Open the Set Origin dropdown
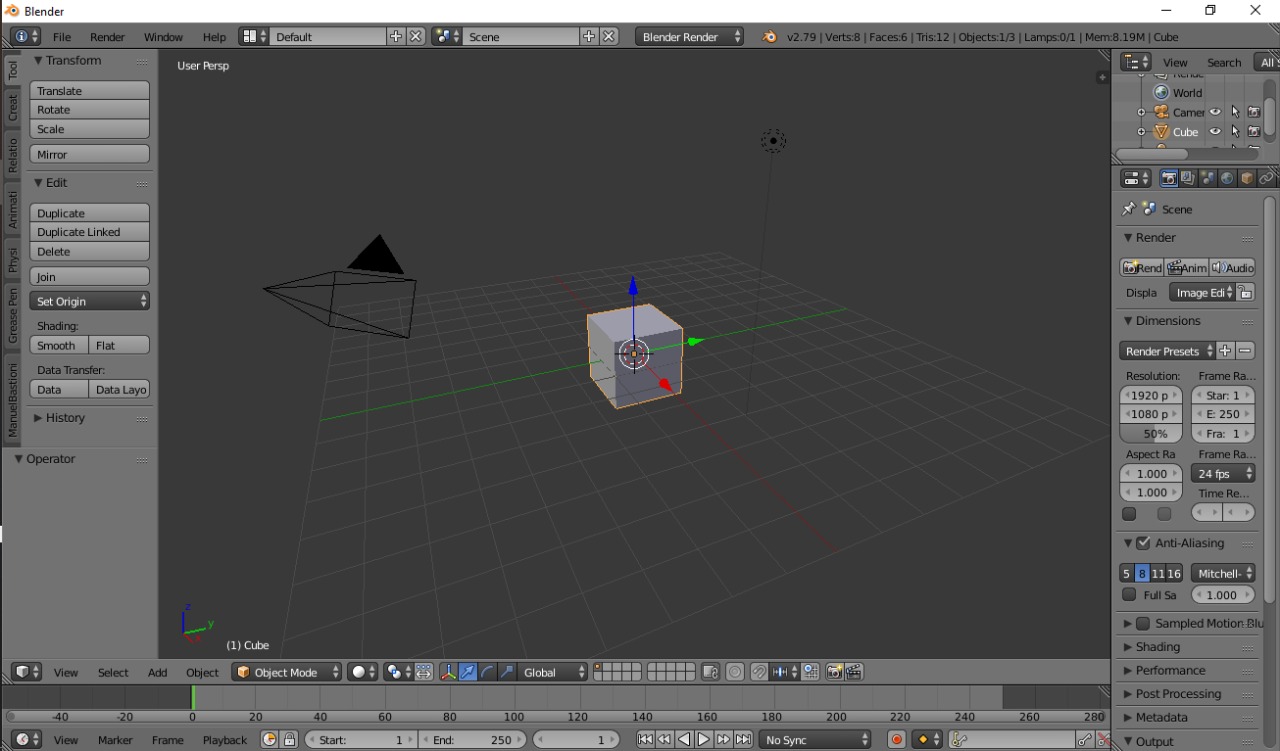The height and width of the screenshot is (751, 1280). point(90,301)
